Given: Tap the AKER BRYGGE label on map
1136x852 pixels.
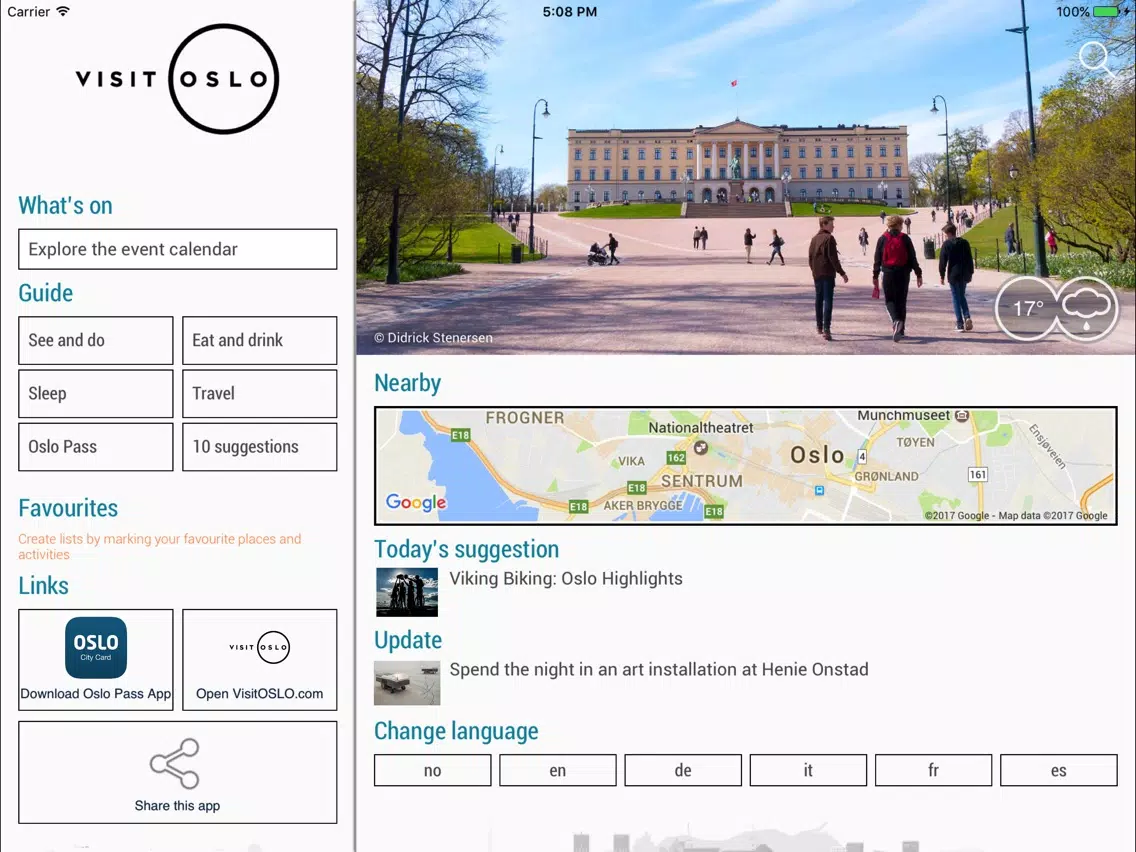Looking at the screenshot, I should (x=643, y=505).
